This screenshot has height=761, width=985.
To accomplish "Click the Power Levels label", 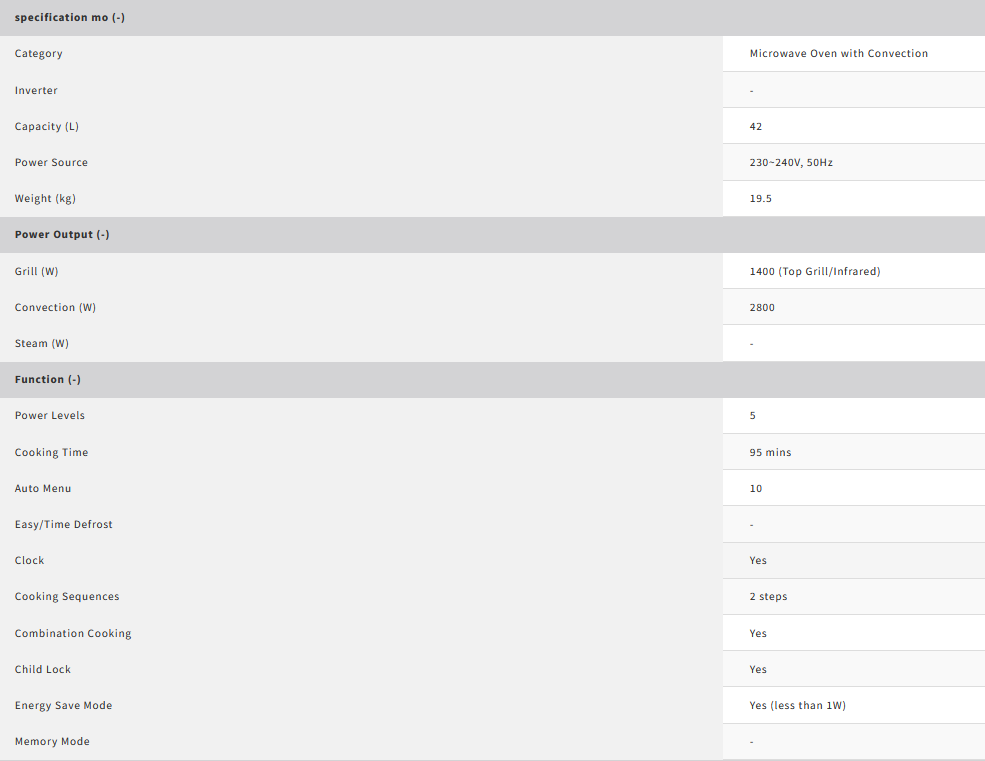I will click(x=50, y=416).
